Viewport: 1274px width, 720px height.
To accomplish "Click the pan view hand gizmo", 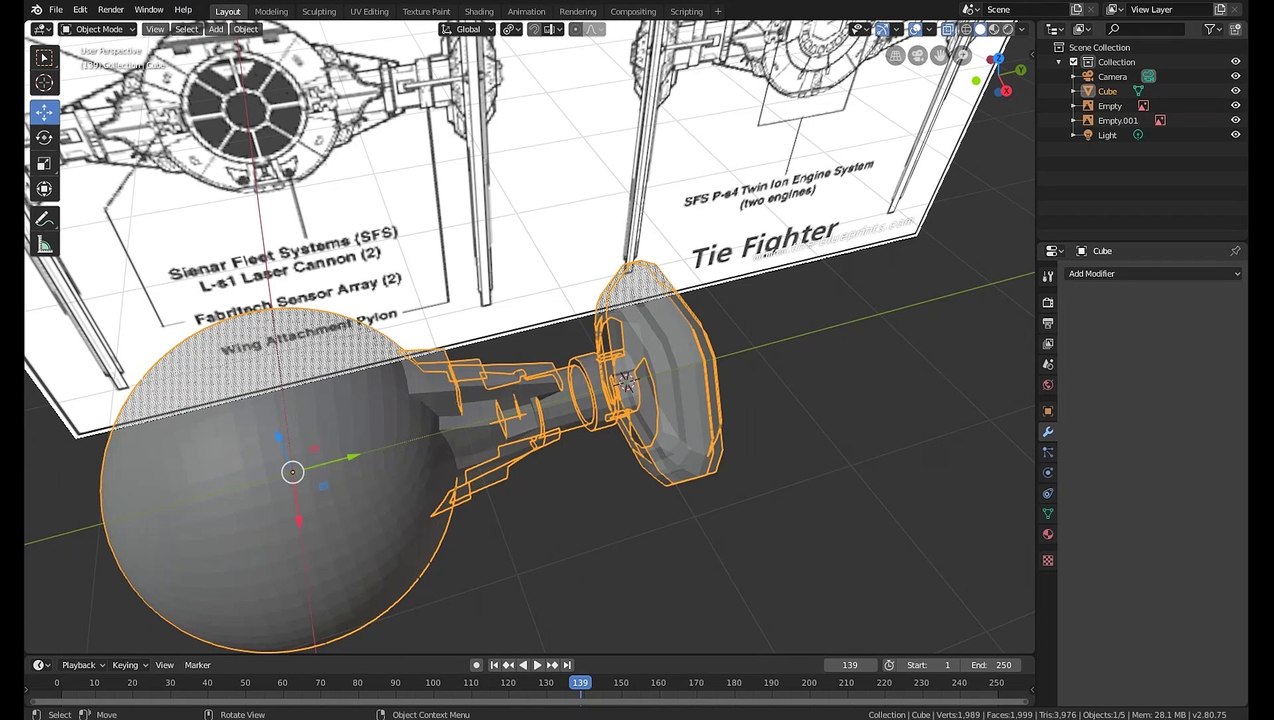I will point(940,56).
